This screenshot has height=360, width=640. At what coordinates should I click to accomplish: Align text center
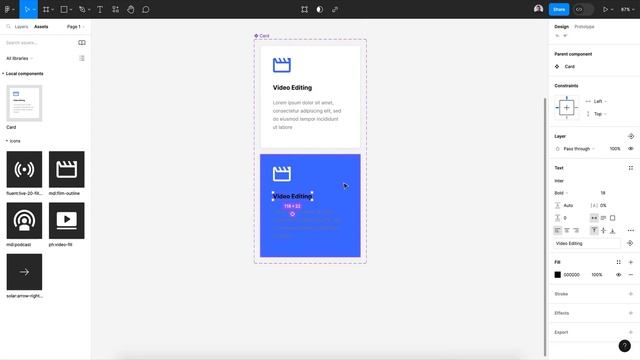click(567, 231)
